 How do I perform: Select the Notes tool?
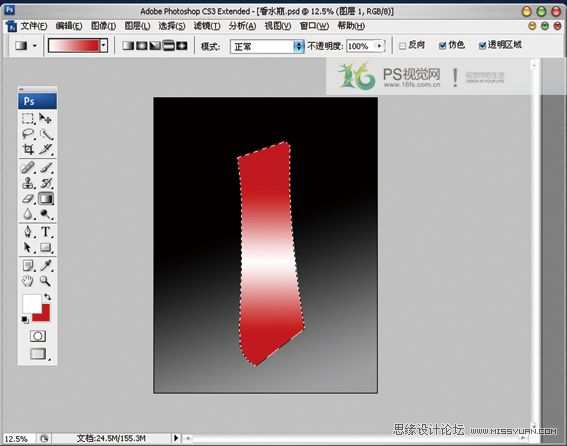[28, 266]
